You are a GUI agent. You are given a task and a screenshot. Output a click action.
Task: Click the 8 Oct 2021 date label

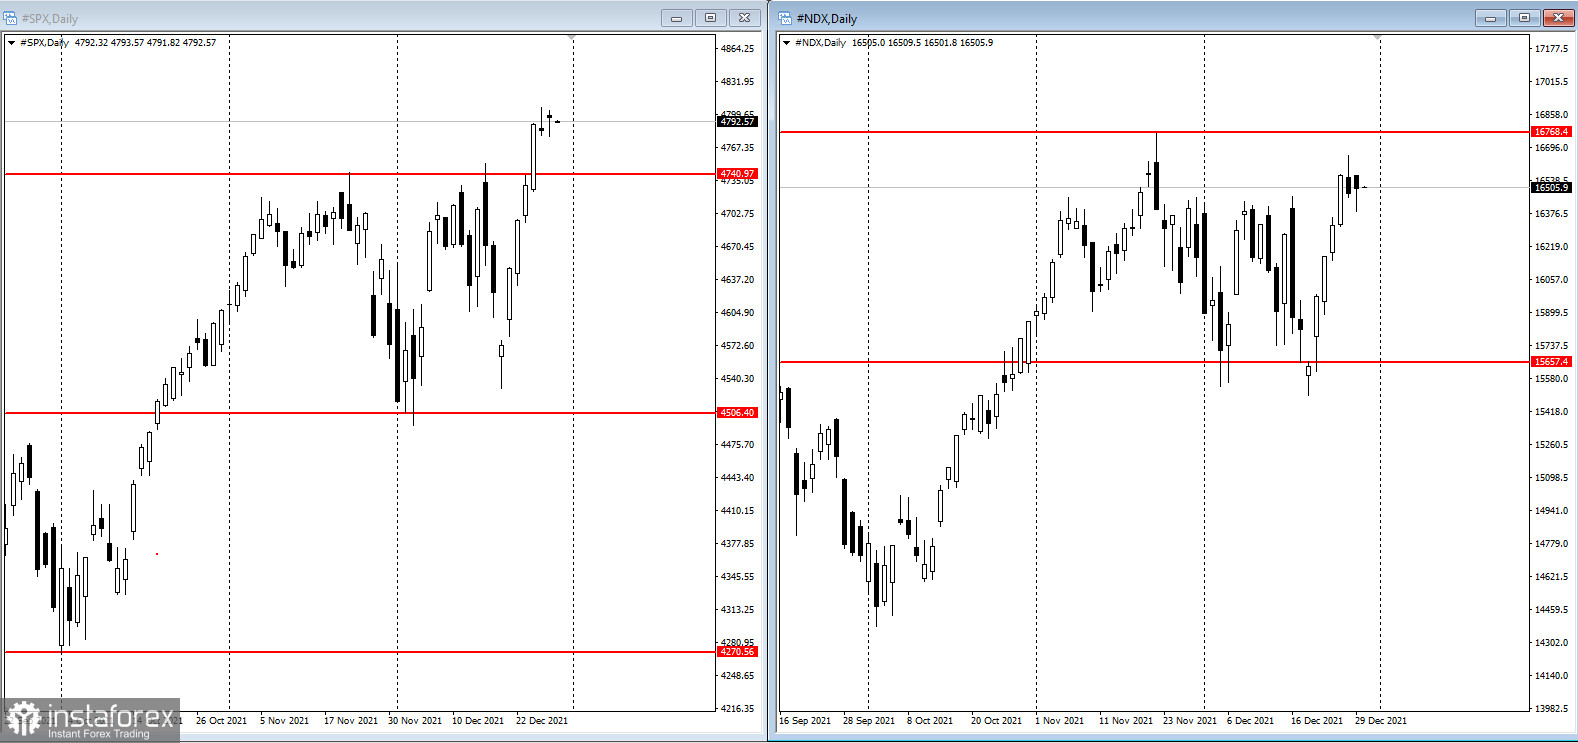coord(931,721)
